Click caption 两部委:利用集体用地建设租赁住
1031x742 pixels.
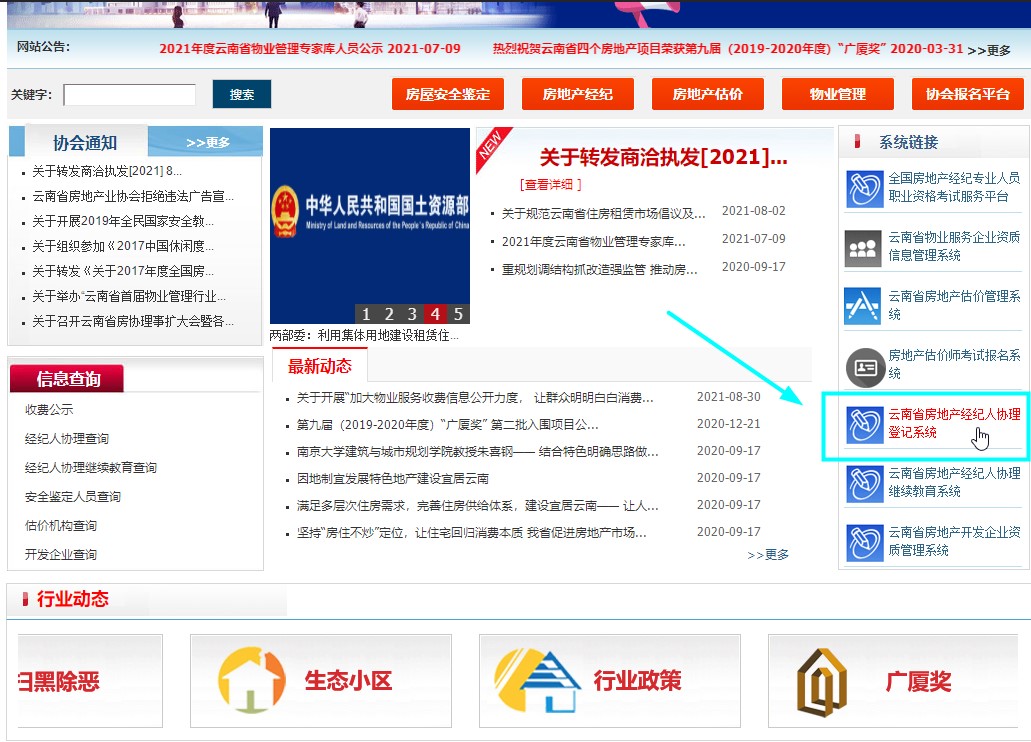(364, 335)
